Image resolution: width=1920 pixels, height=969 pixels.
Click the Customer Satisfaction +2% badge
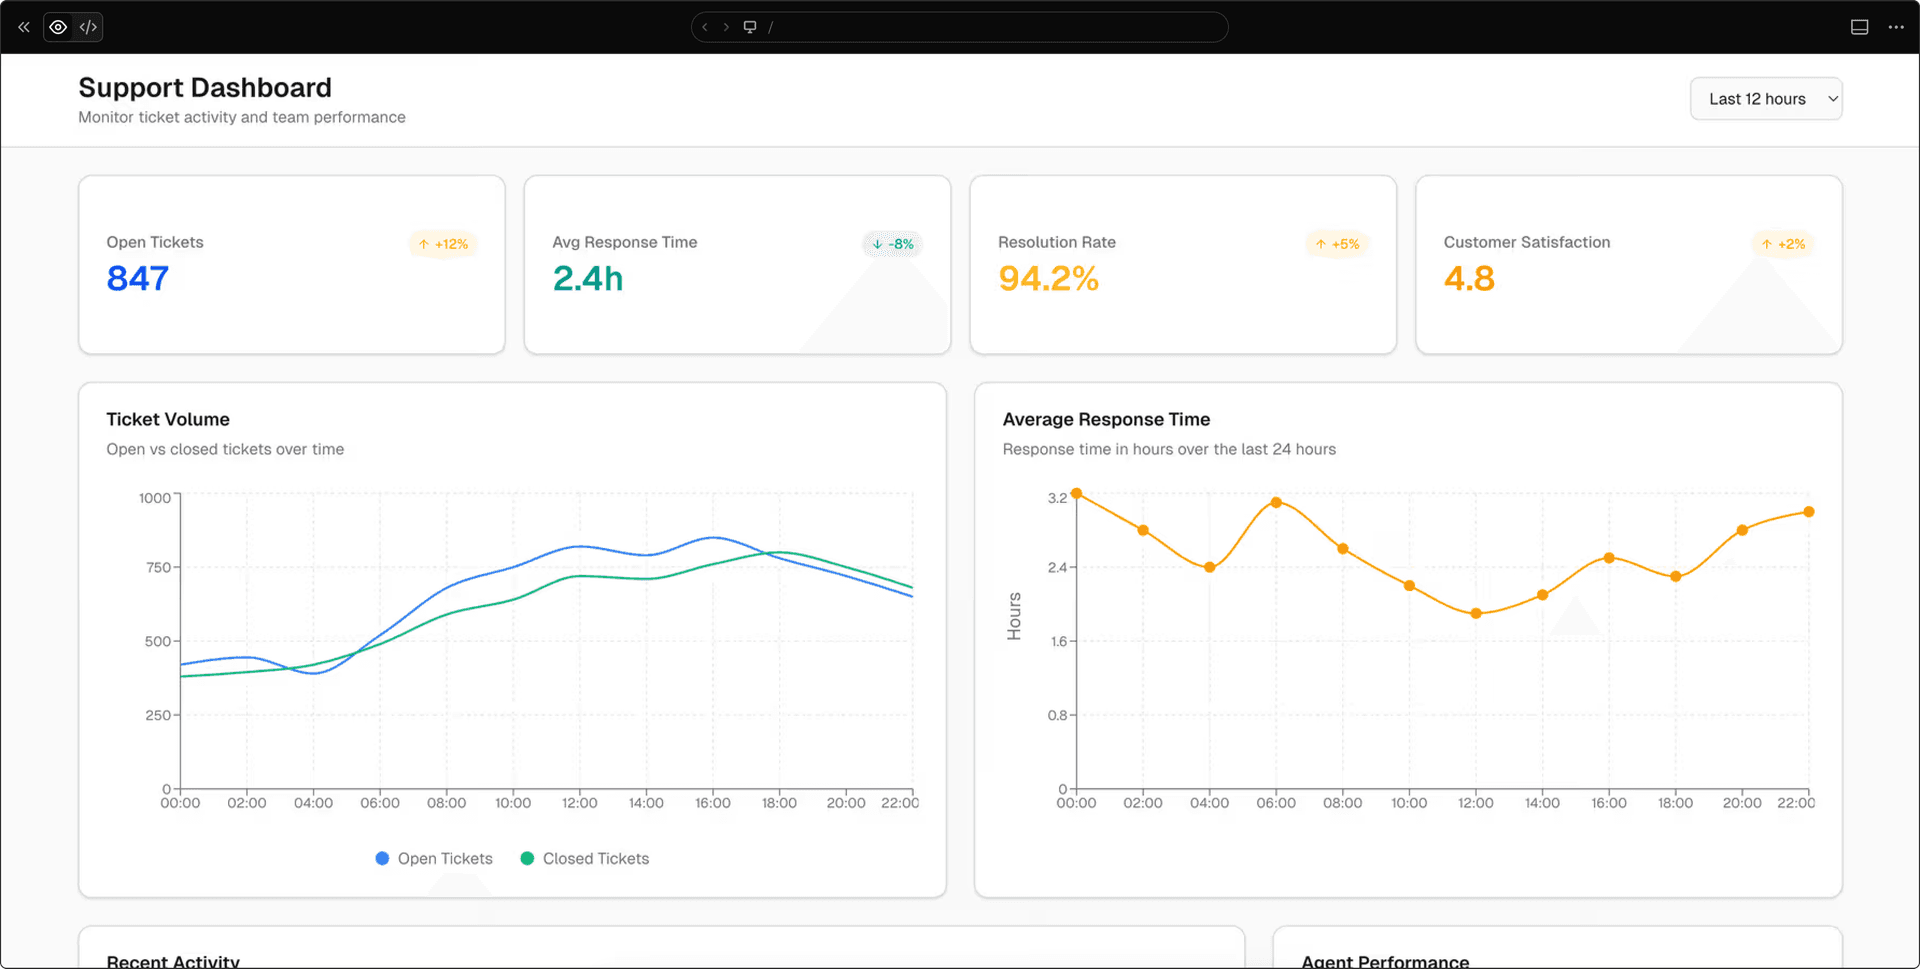pos(1783,244)
